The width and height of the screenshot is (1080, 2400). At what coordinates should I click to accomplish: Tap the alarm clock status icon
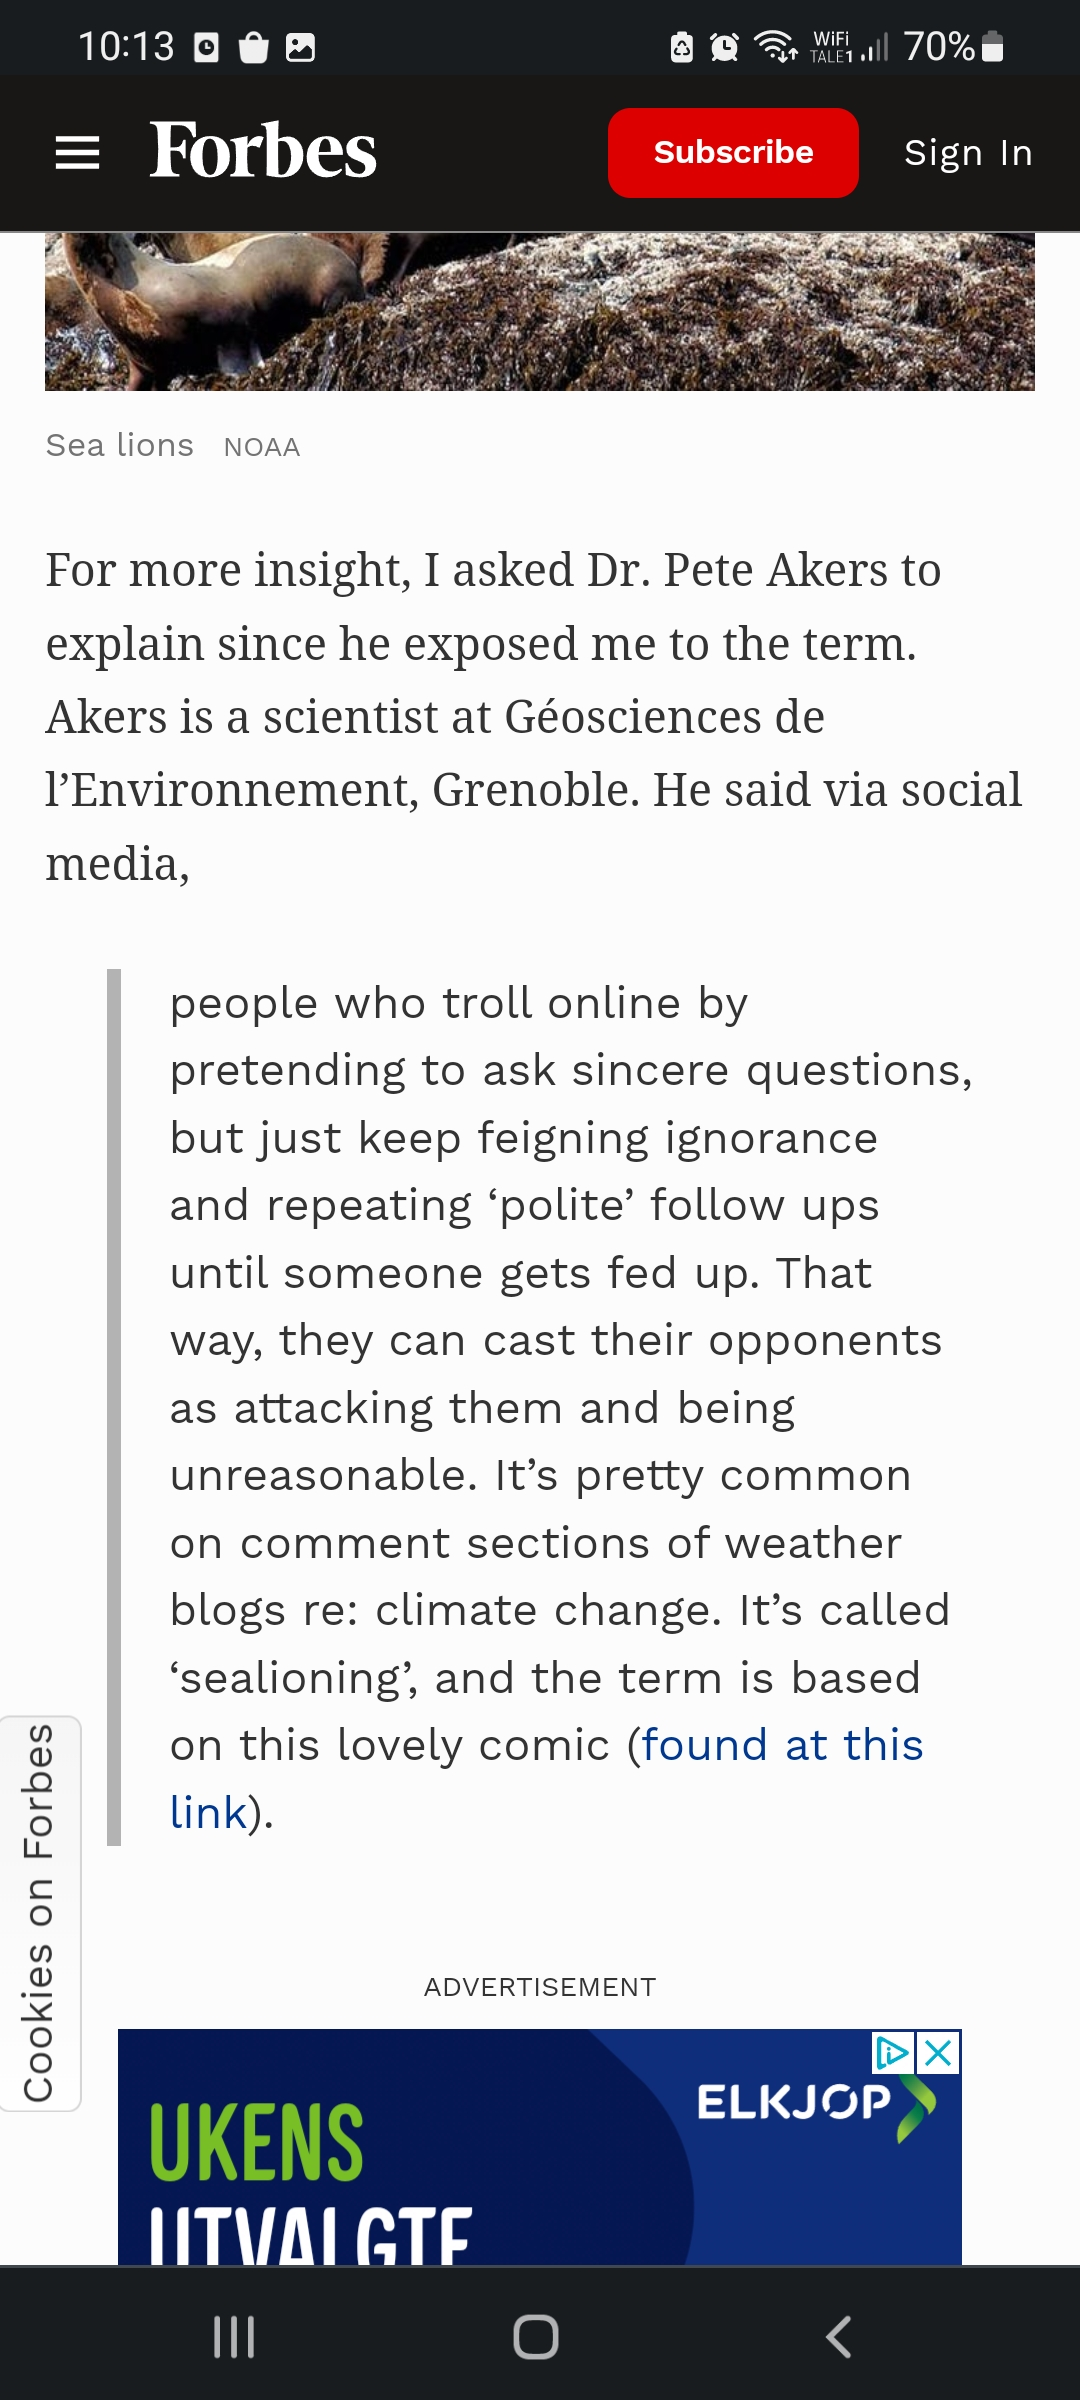[724, 47]
